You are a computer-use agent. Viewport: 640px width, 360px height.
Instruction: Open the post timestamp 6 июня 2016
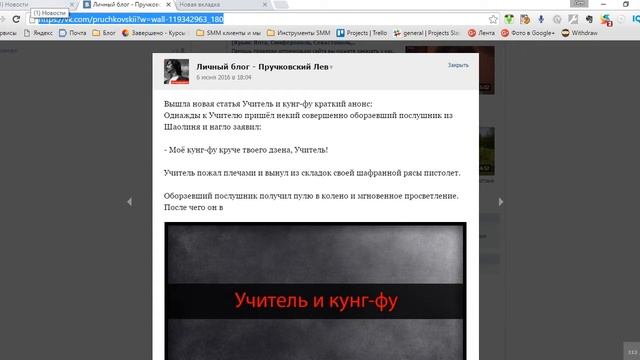coord(224,78)
